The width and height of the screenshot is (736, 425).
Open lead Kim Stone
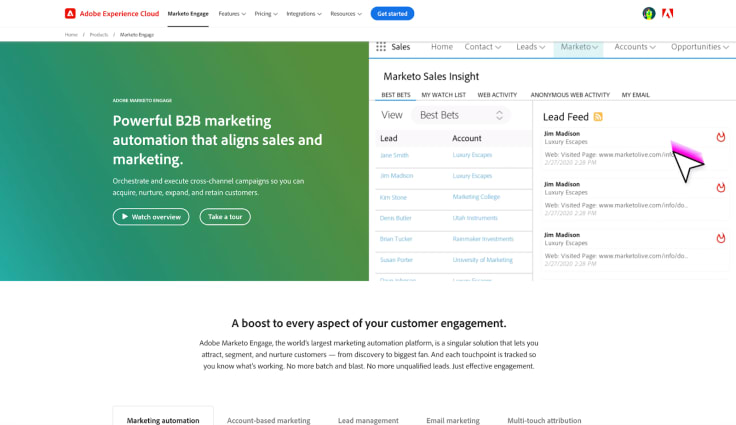click(x=393, y=197)
